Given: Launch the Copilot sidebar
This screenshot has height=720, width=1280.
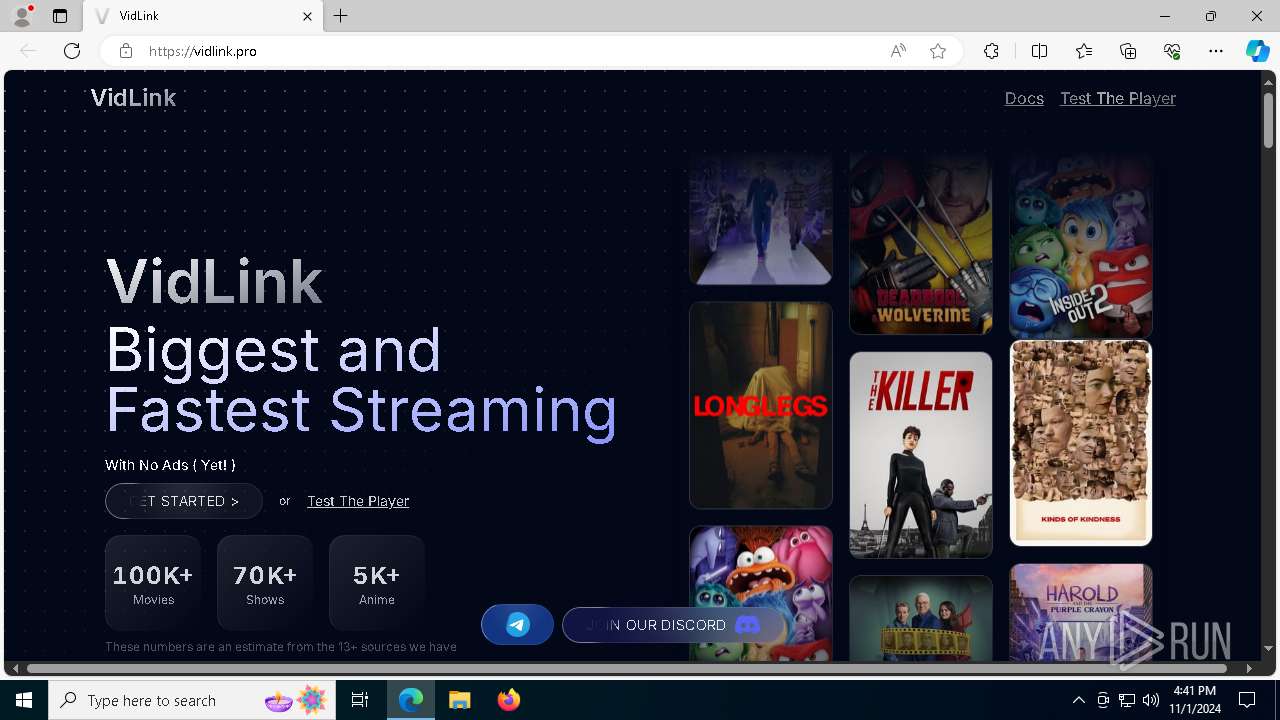Looking at the screenshot, I should coord(1258,51).
